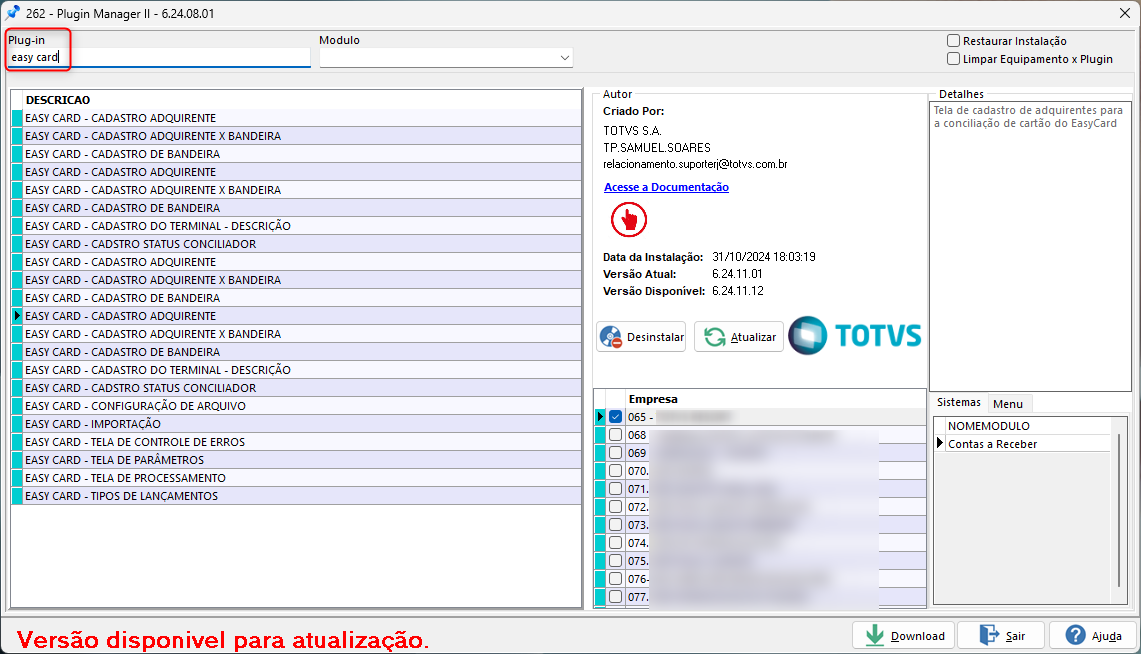1141x654 pixels.
Task: Open Ajuda help button
Action: (1092, 636)
